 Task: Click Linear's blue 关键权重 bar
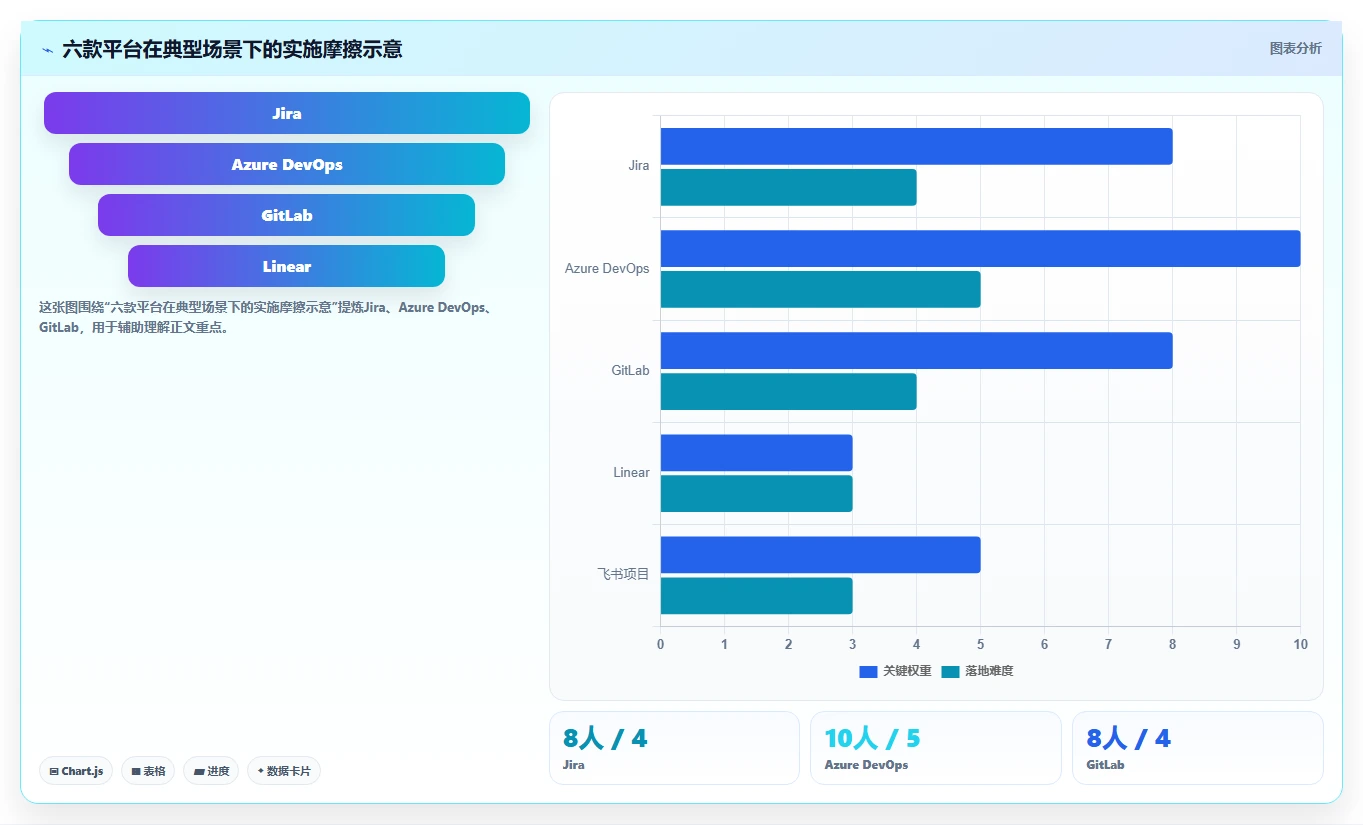pyautogui.click(x=756, y=452)
